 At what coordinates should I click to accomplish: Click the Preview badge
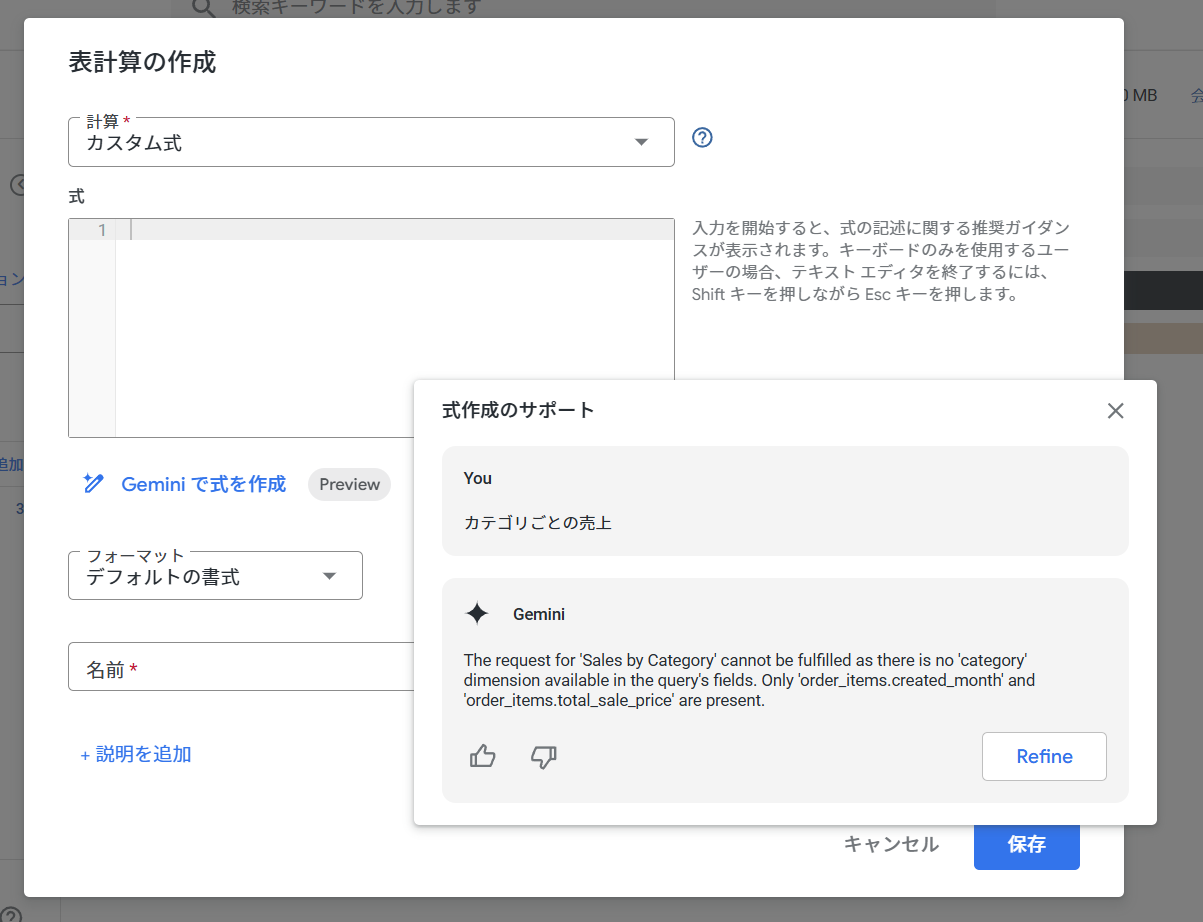pyautogui.click(x=349, y=484)
